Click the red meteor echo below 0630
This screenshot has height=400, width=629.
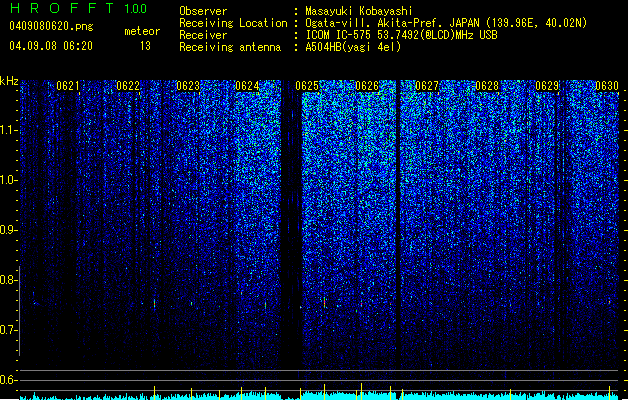coord(609,301)
